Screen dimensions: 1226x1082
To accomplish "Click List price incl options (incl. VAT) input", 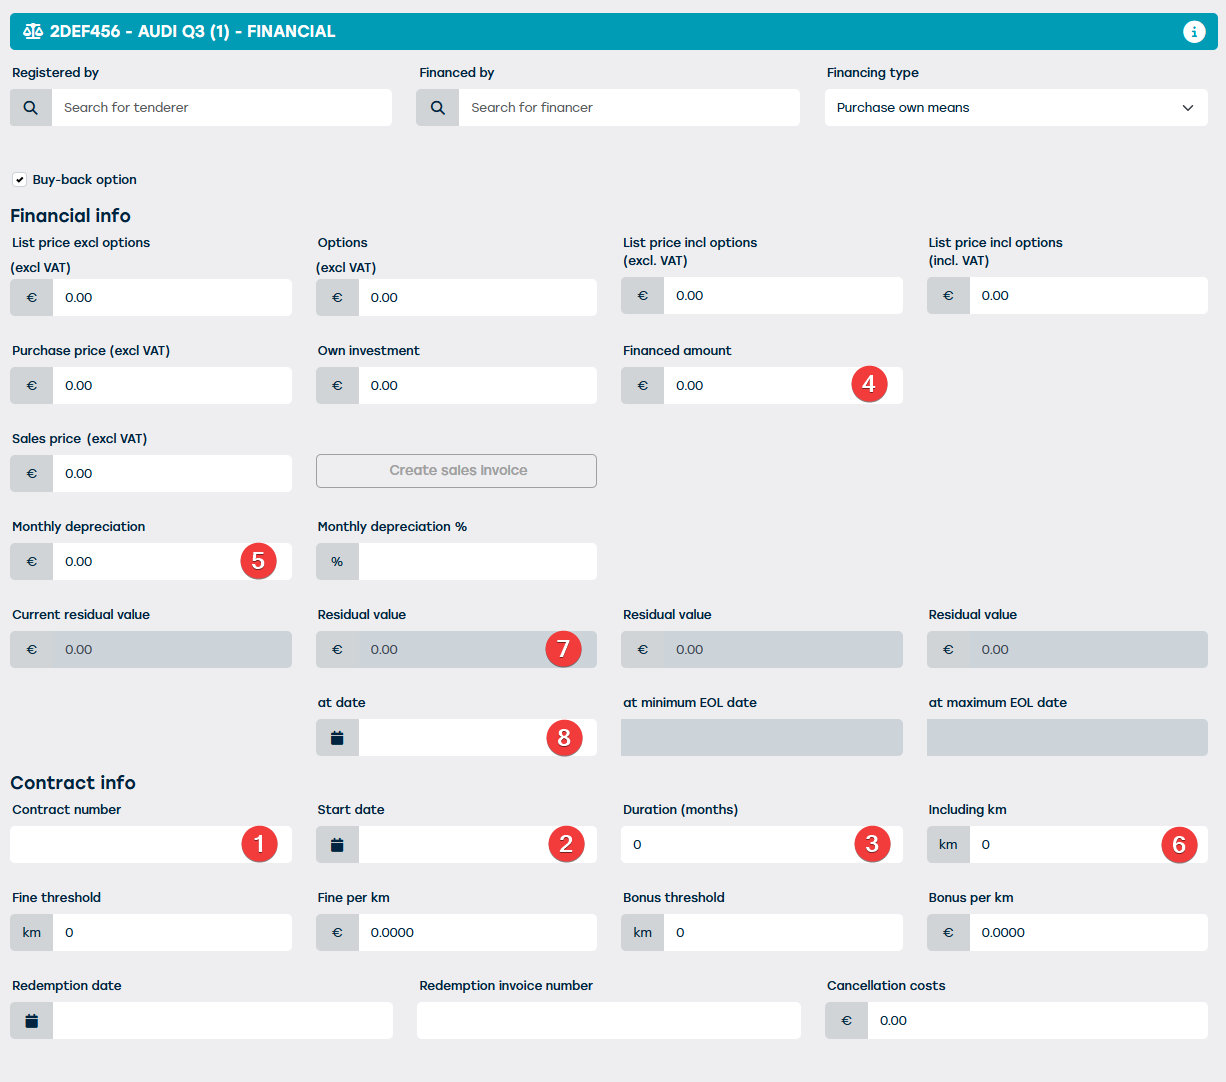I will tap(1089, 296).
